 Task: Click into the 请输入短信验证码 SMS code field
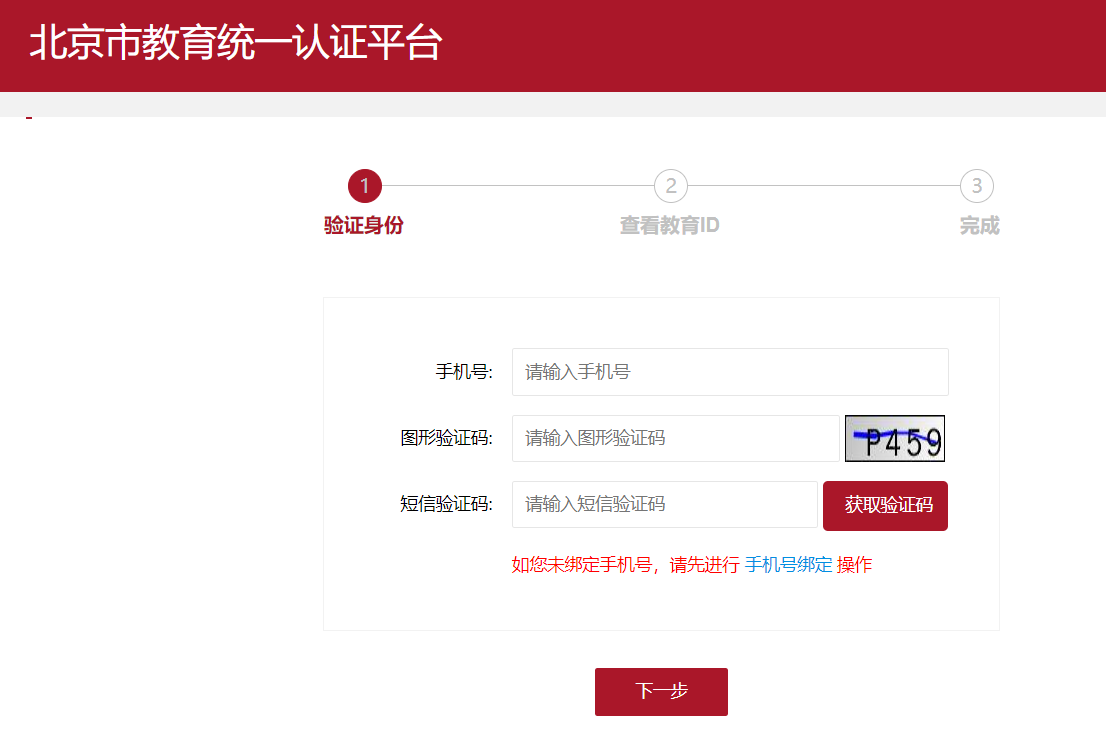point(664,505)
